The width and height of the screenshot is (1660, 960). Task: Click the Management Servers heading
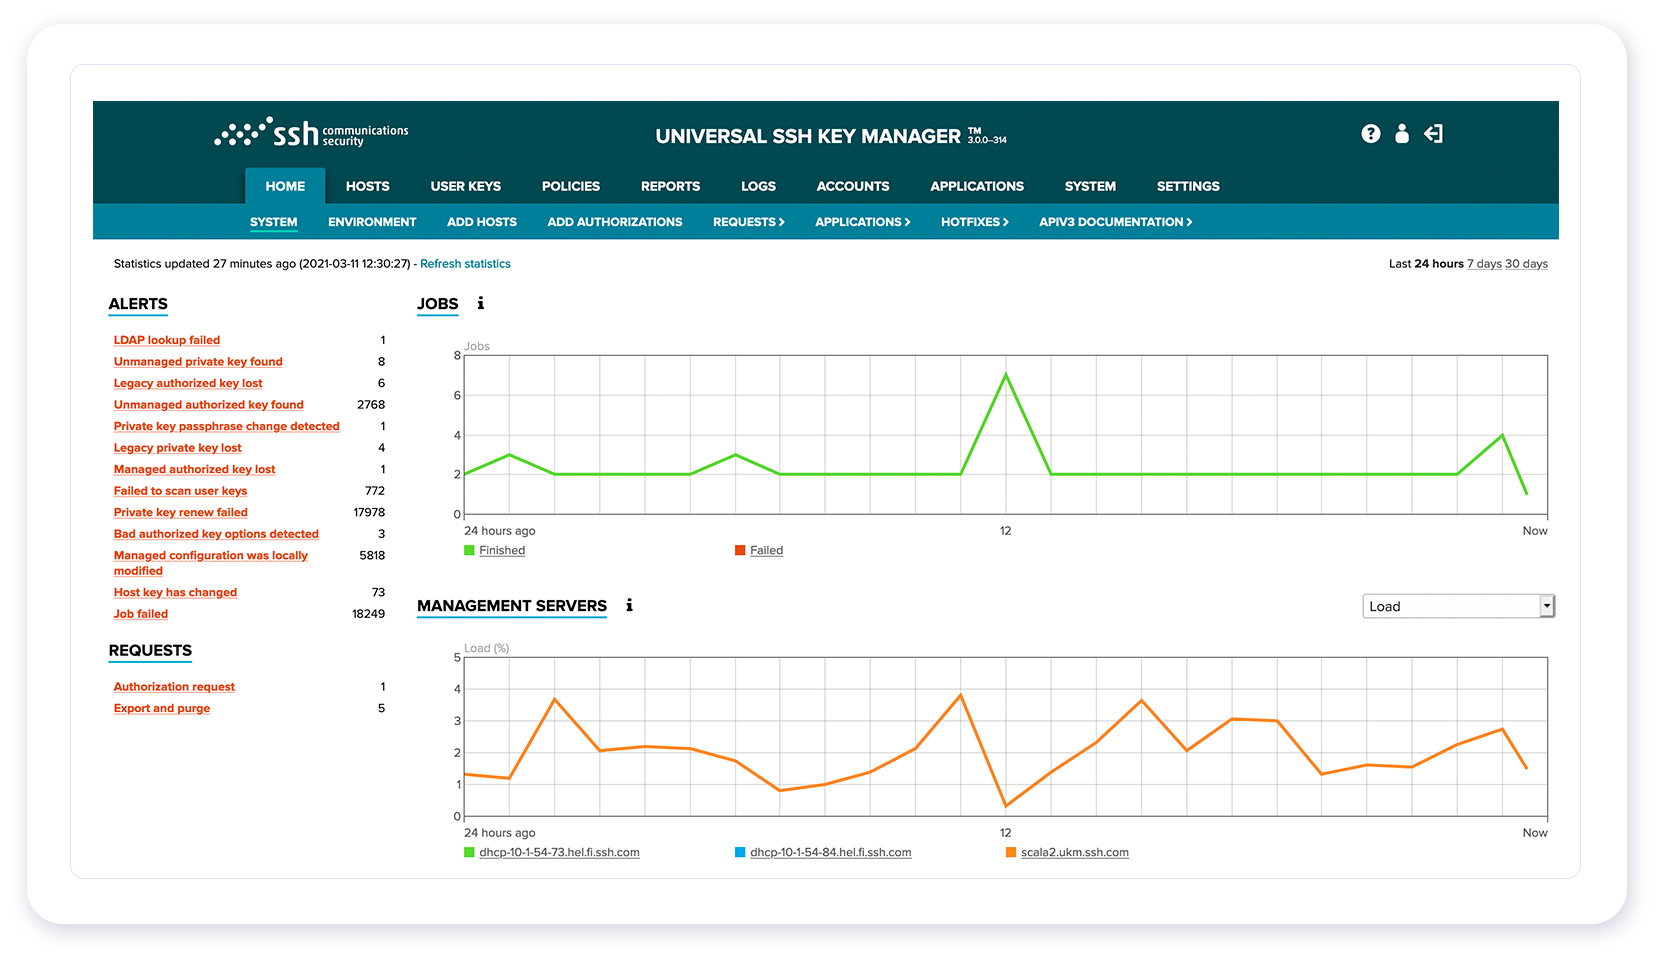(512, 606)
